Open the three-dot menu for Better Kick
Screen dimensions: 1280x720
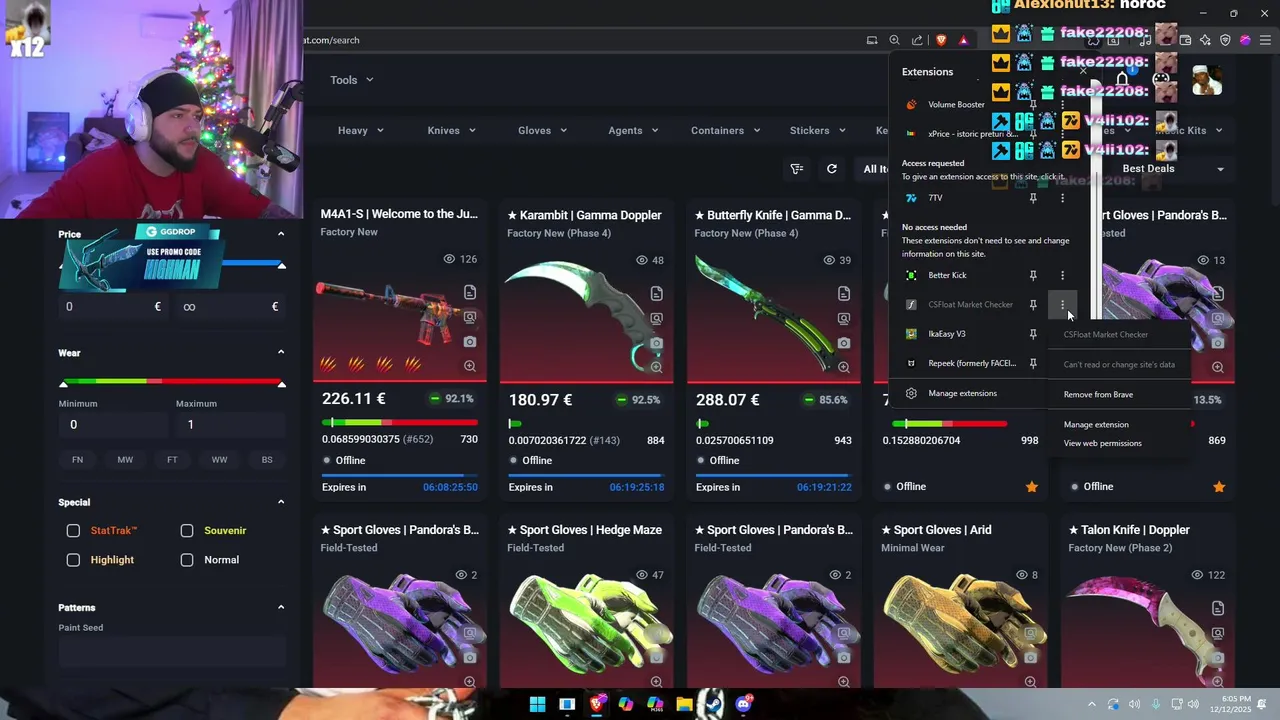click(1062, 275)
